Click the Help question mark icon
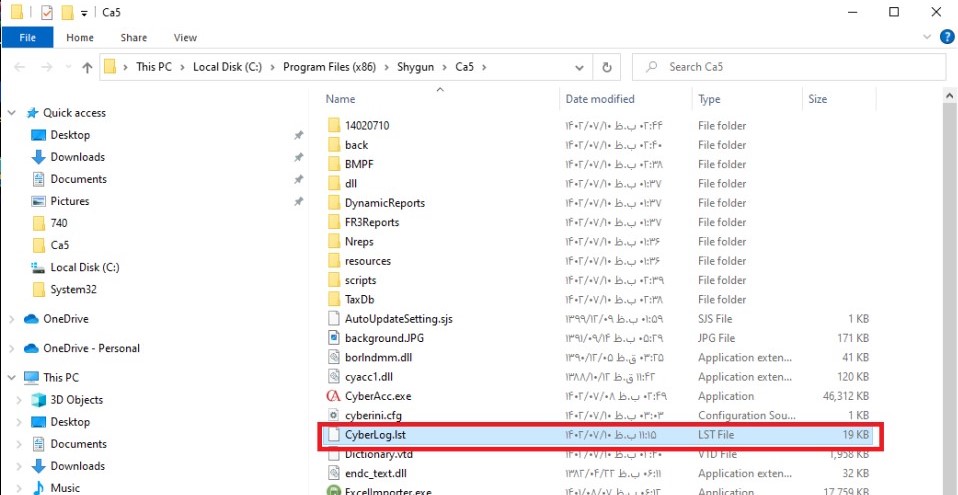The width and height of the screenshot is (958, 495). point(946,37)
